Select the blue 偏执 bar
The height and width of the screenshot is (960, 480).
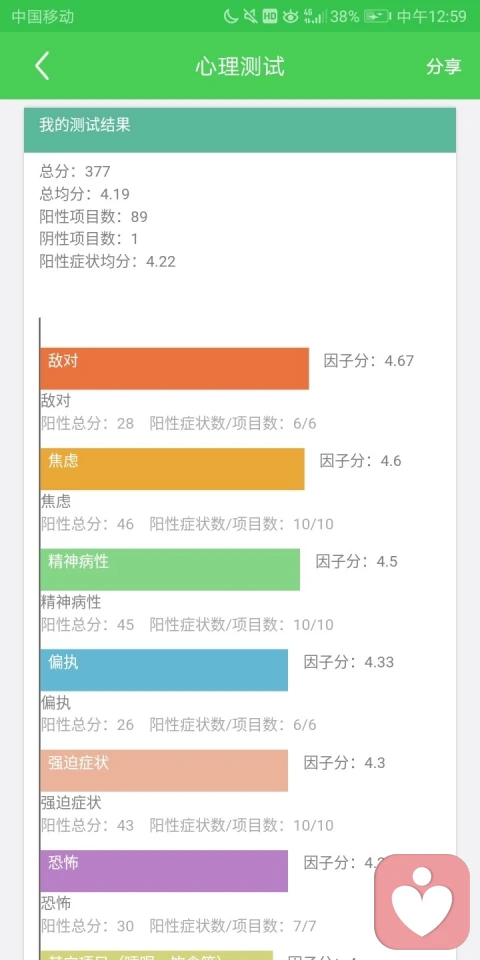click(x=164, y=670)
